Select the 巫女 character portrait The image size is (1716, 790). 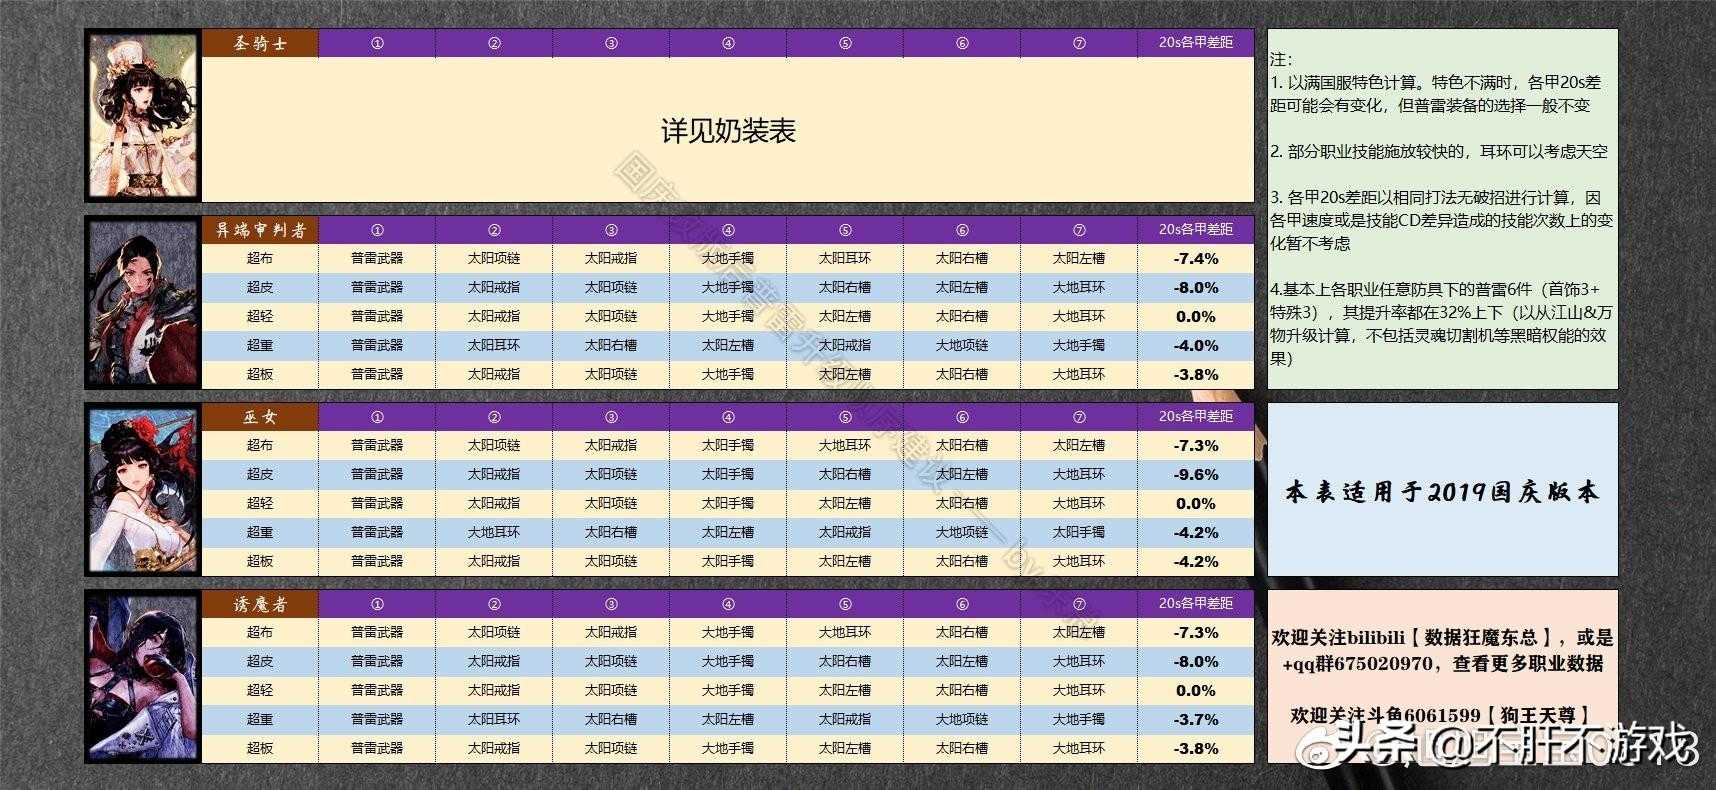point(143,490)
